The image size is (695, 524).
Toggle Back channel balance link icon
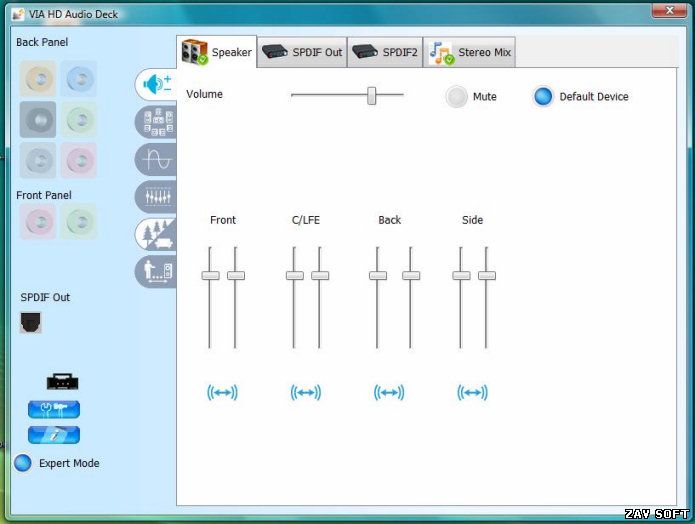pos(389,392)
